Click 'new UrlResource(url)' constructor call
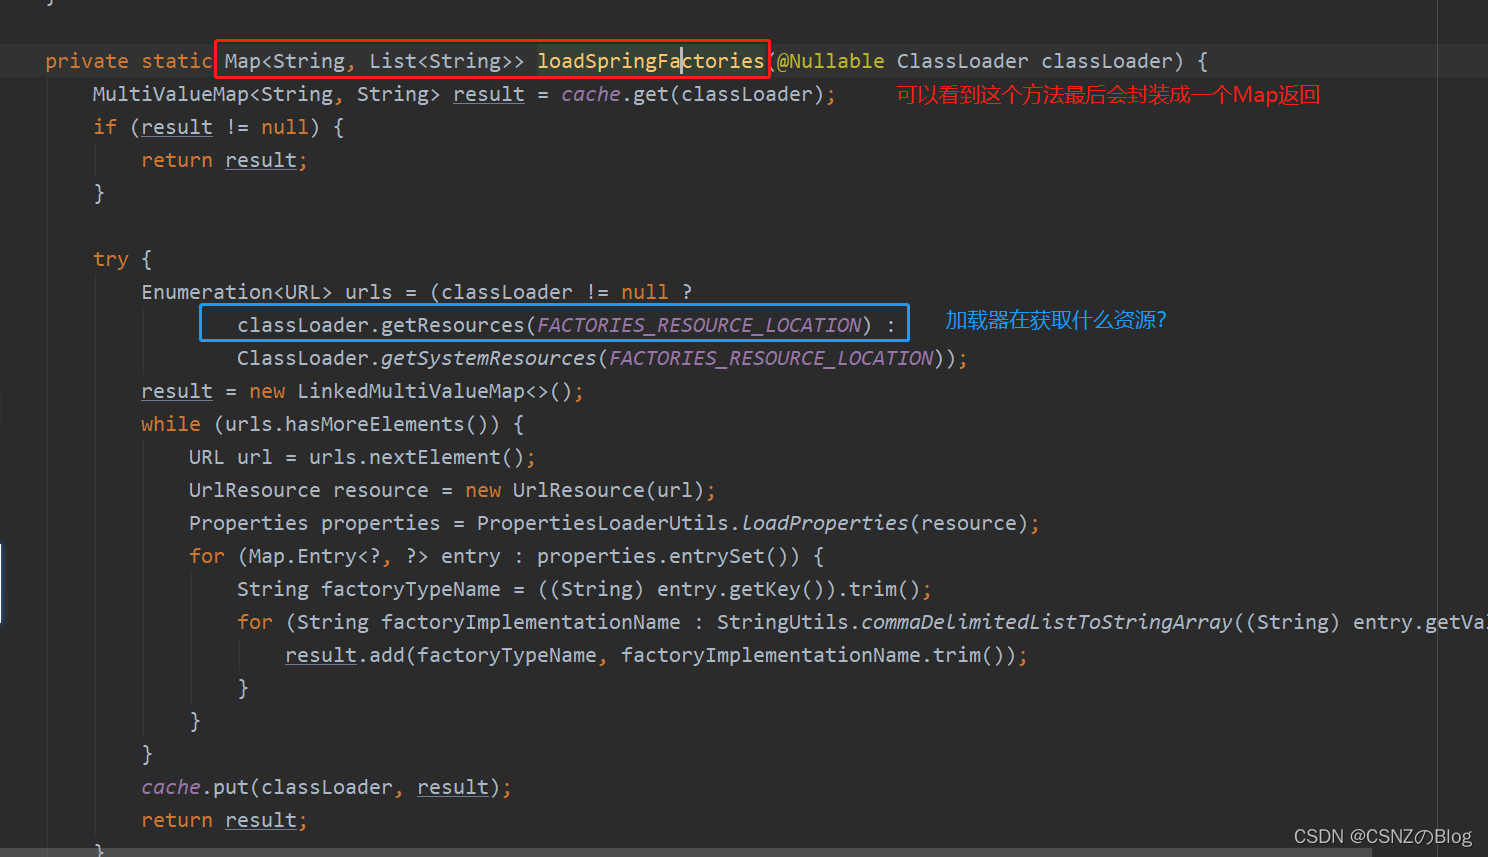This screenshot has width=1488, height=857. tap(585, 490)
